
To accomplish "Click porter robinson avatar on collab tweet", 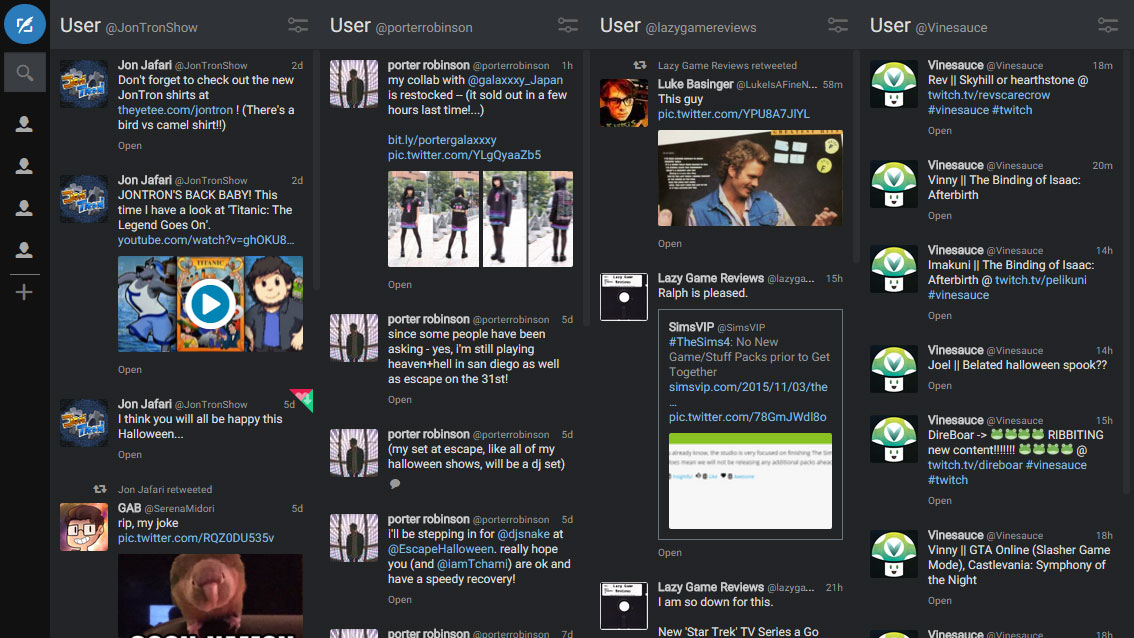I will pyautogui.click(x=354, y=84).
